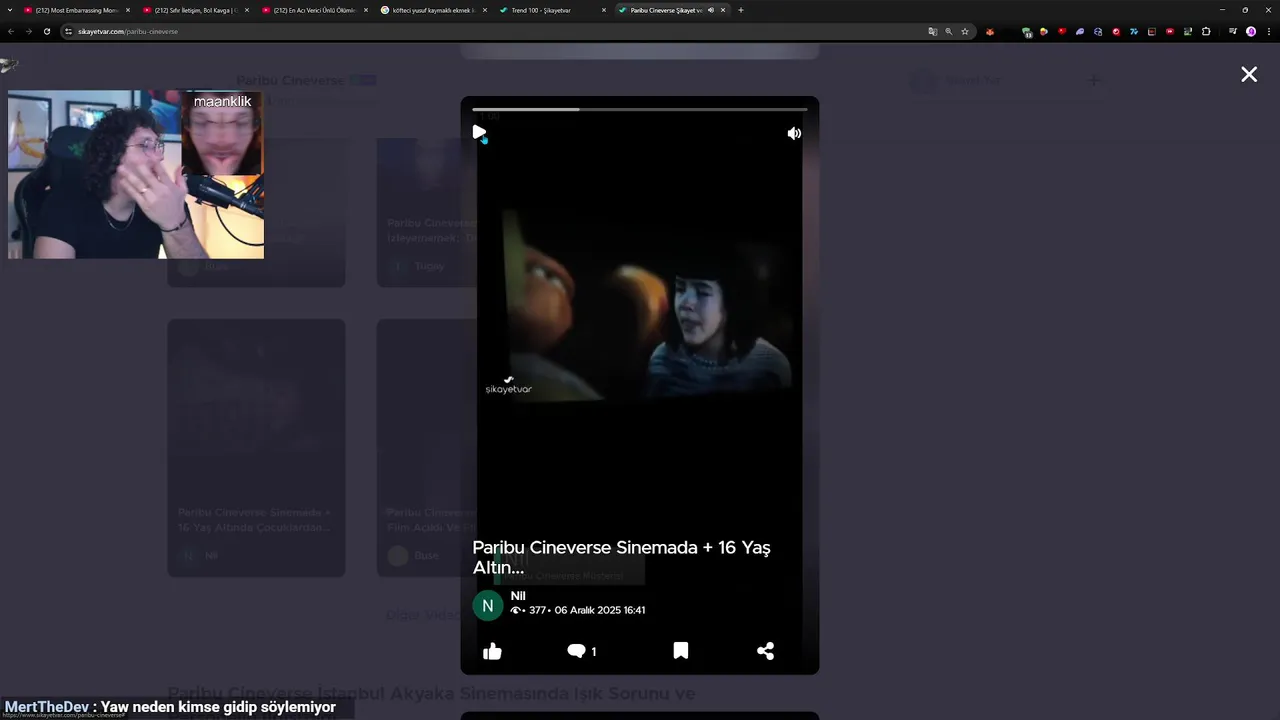Viewport: 1280px width, 720px height.
Task: Seek along the video progress bar
Action: [640, 109]
